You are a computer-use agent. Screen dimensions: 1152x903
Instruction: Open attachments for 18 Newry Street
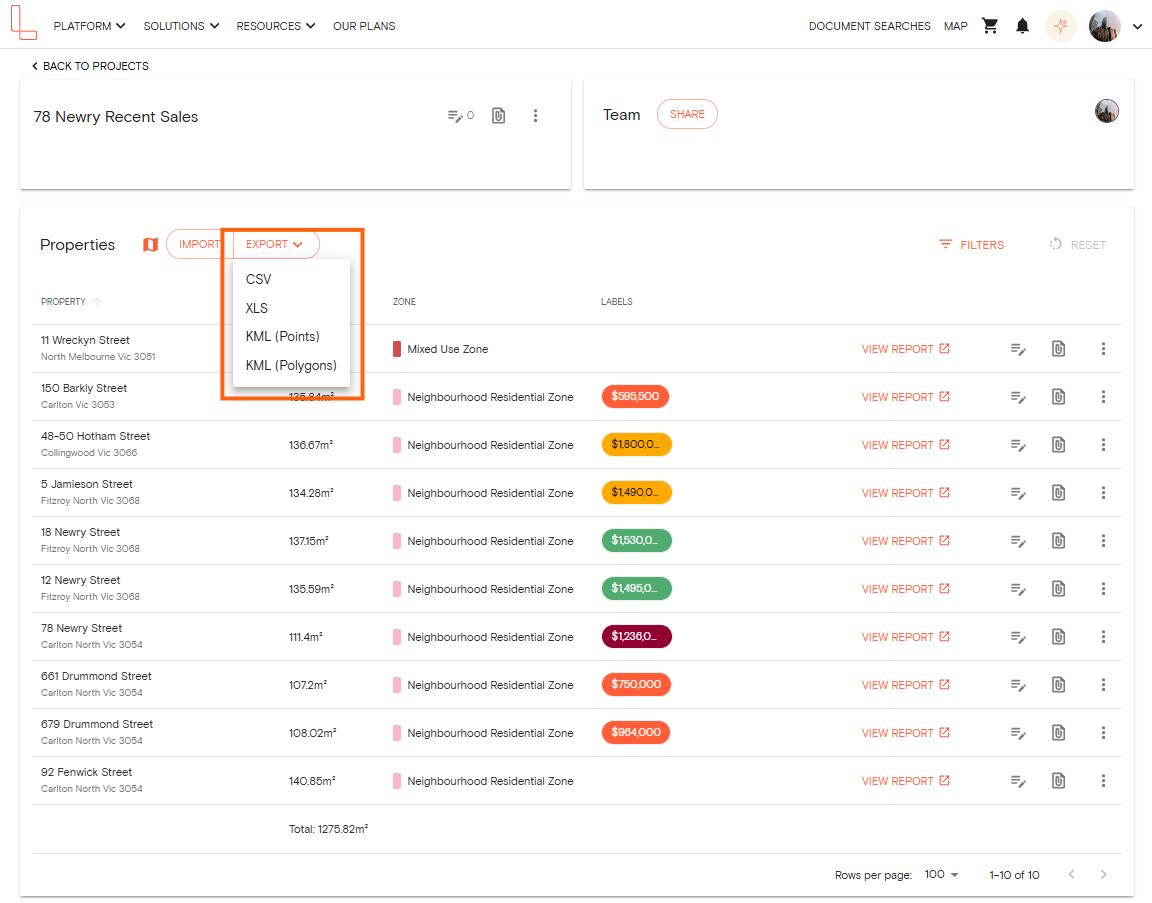click(1058, 541)
